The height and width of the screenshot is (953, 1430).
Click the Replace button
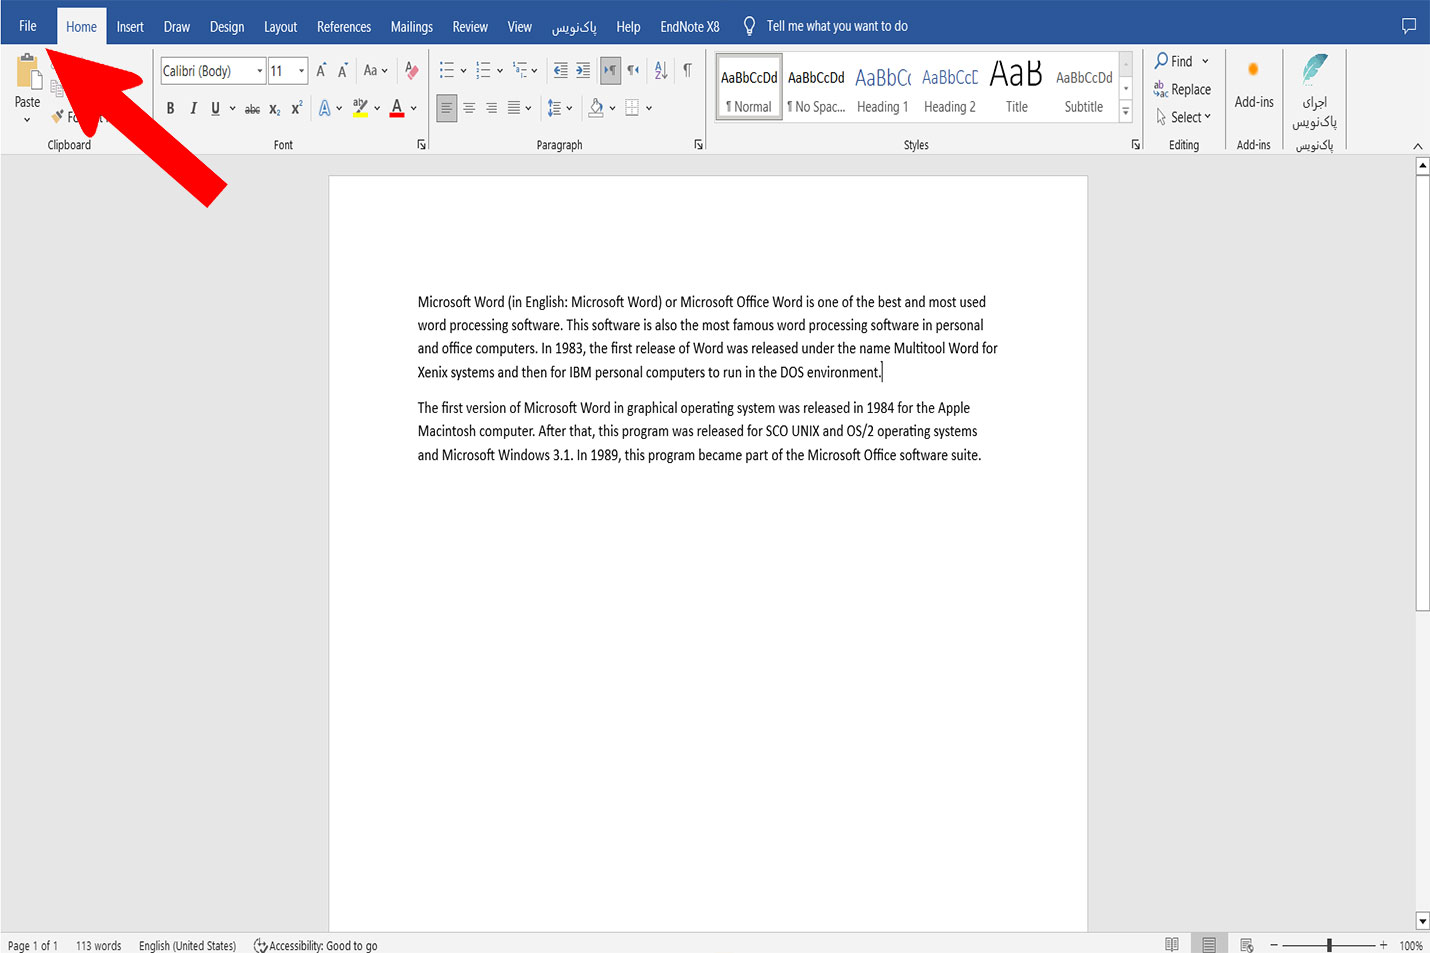pyautogui.click(x=1182, y=89)
